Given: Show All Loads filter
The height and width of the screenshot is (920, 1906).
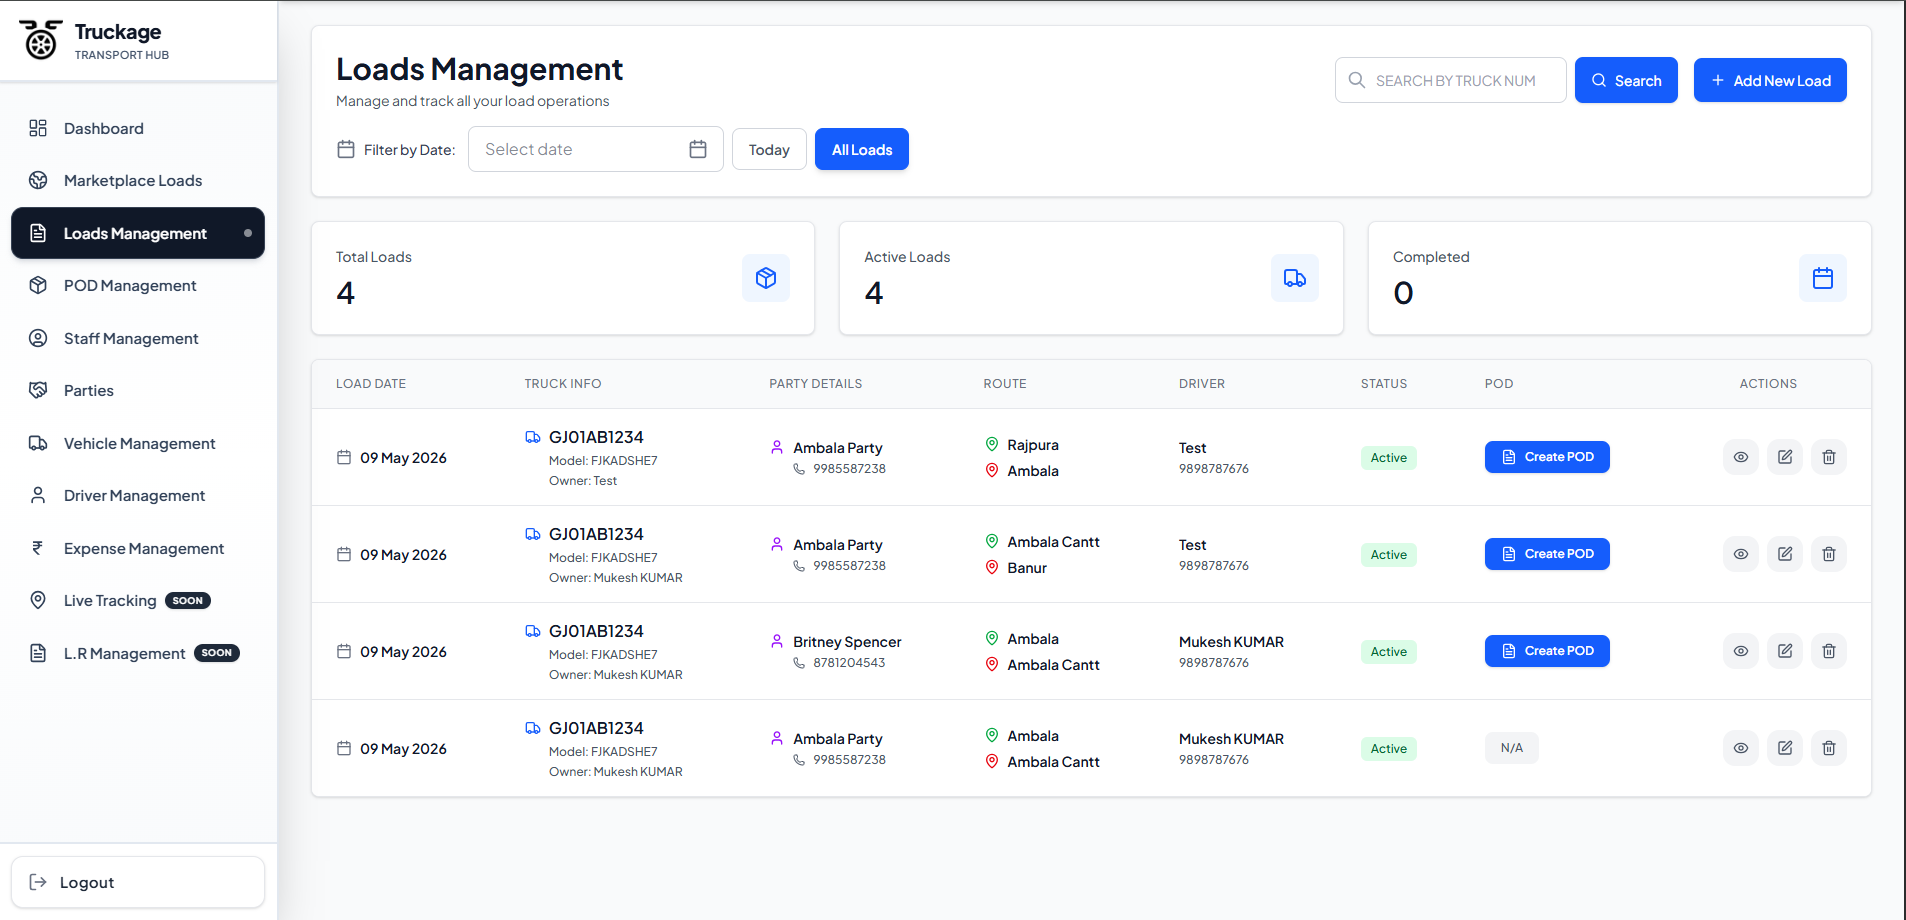Looking at the screenshot, I should click(x=862, y=149).
